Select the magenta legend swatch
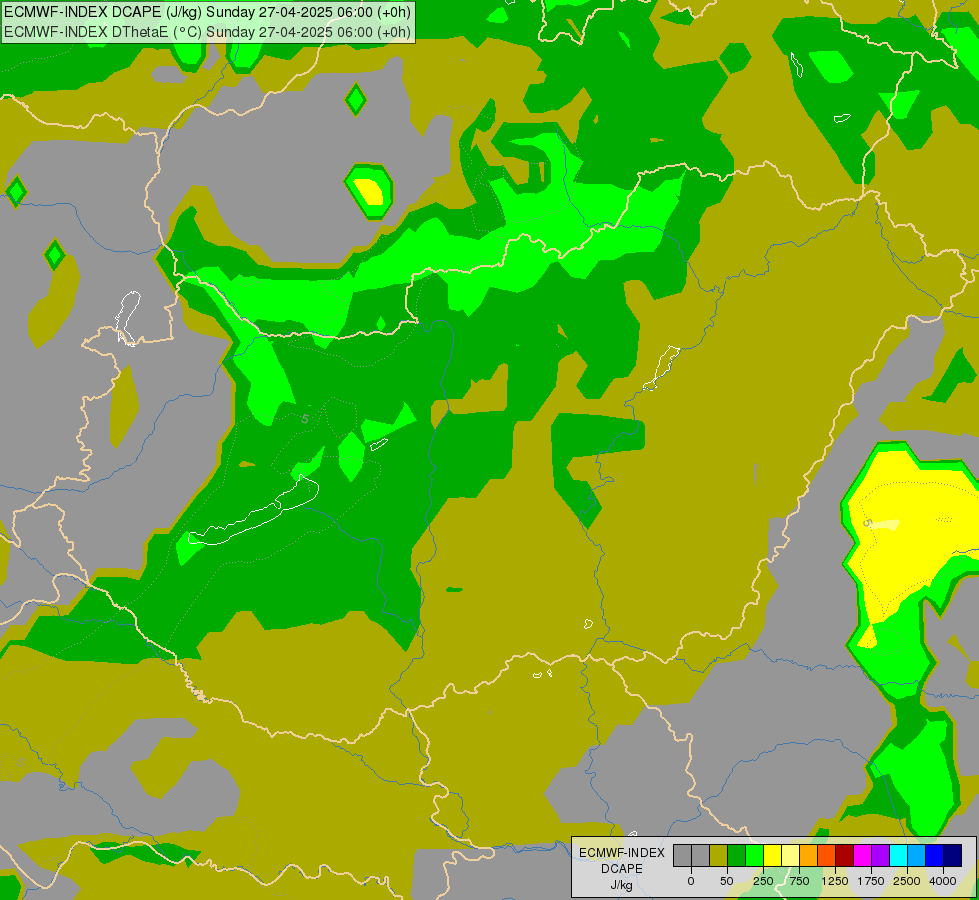This screenshot has height=900, width=979. pos(862,855)
